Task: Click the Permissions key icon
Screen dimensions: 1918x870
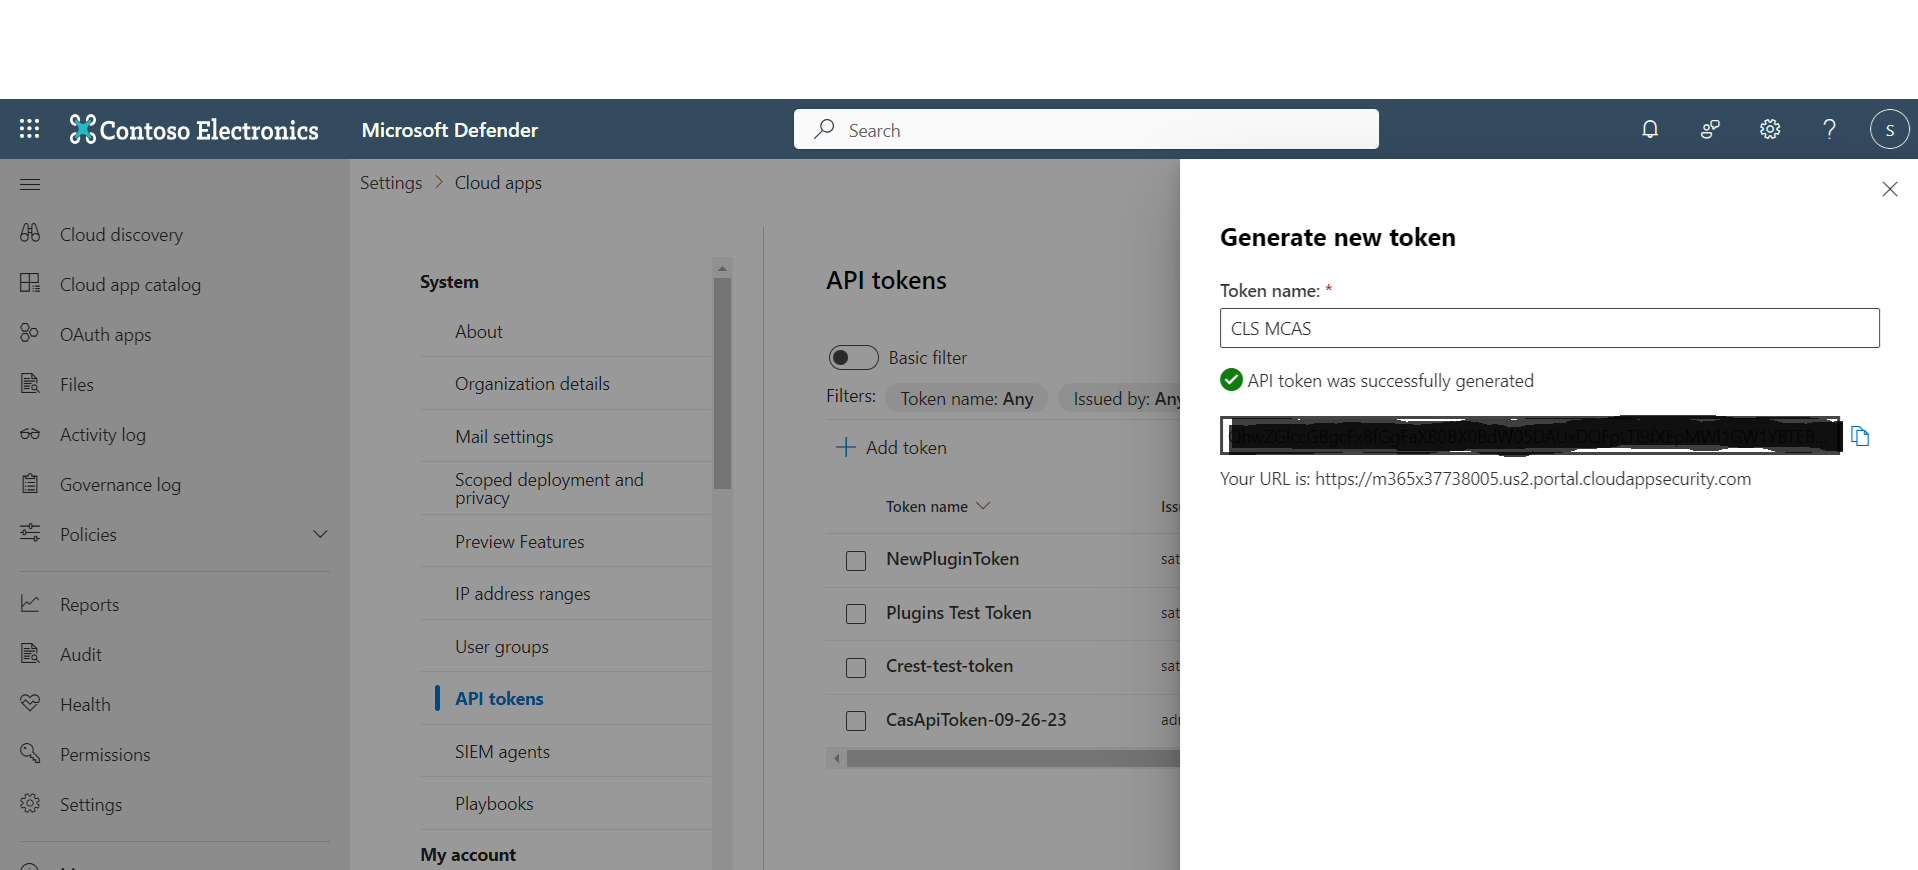Action: (x=30, y=753)
